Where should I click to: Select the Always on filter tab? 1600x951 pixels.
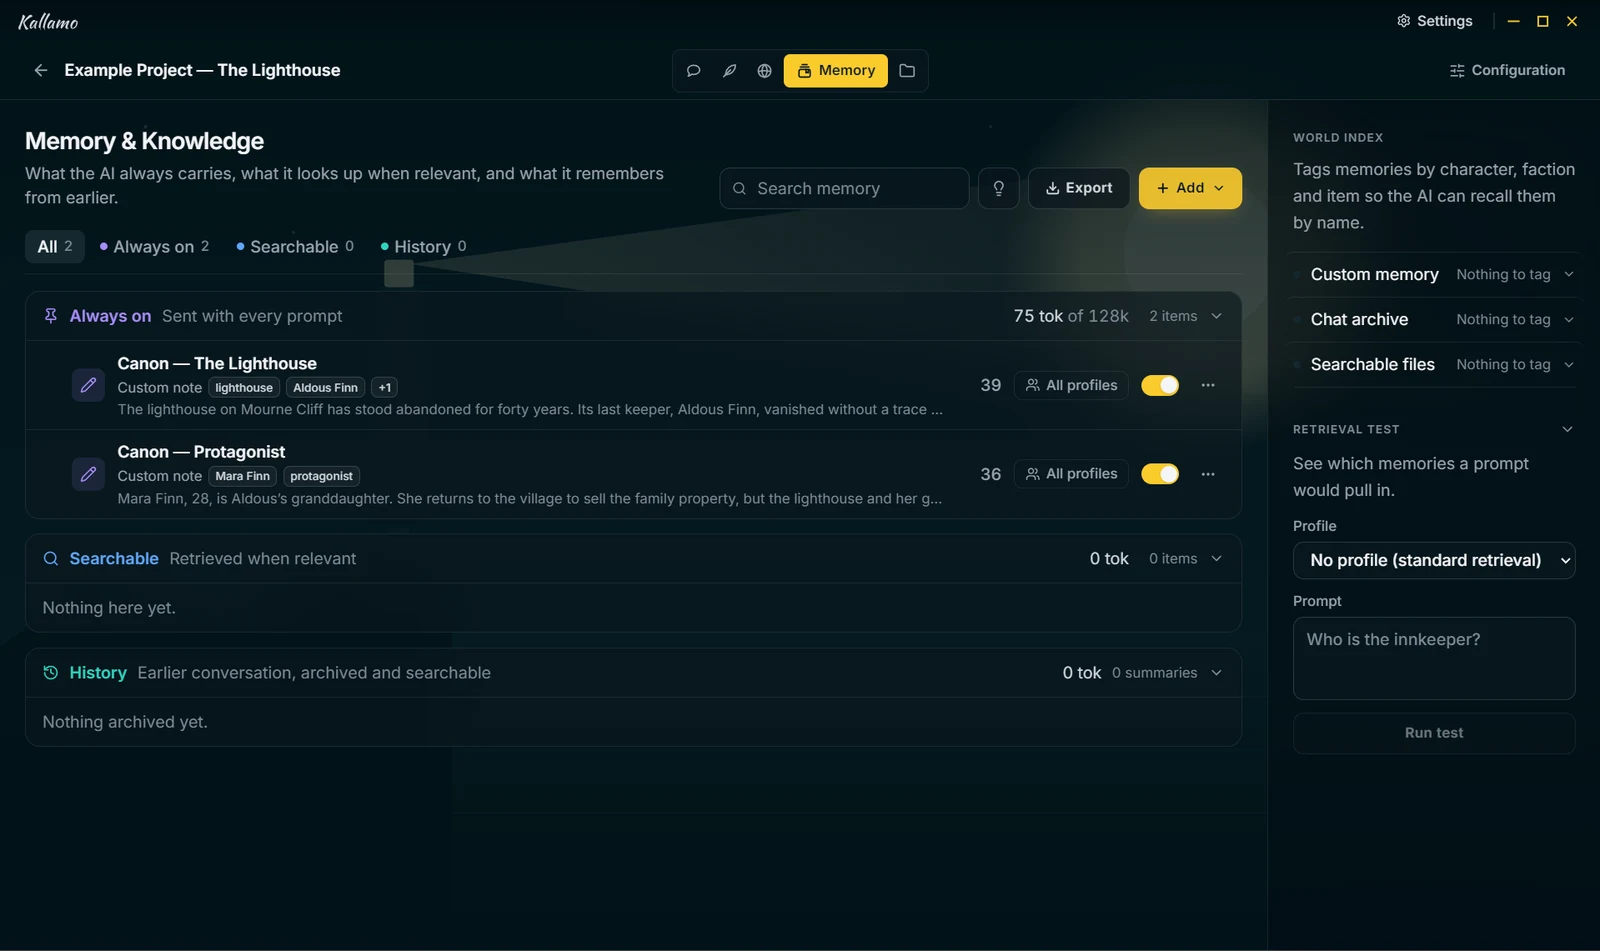[x=154, y=246]
